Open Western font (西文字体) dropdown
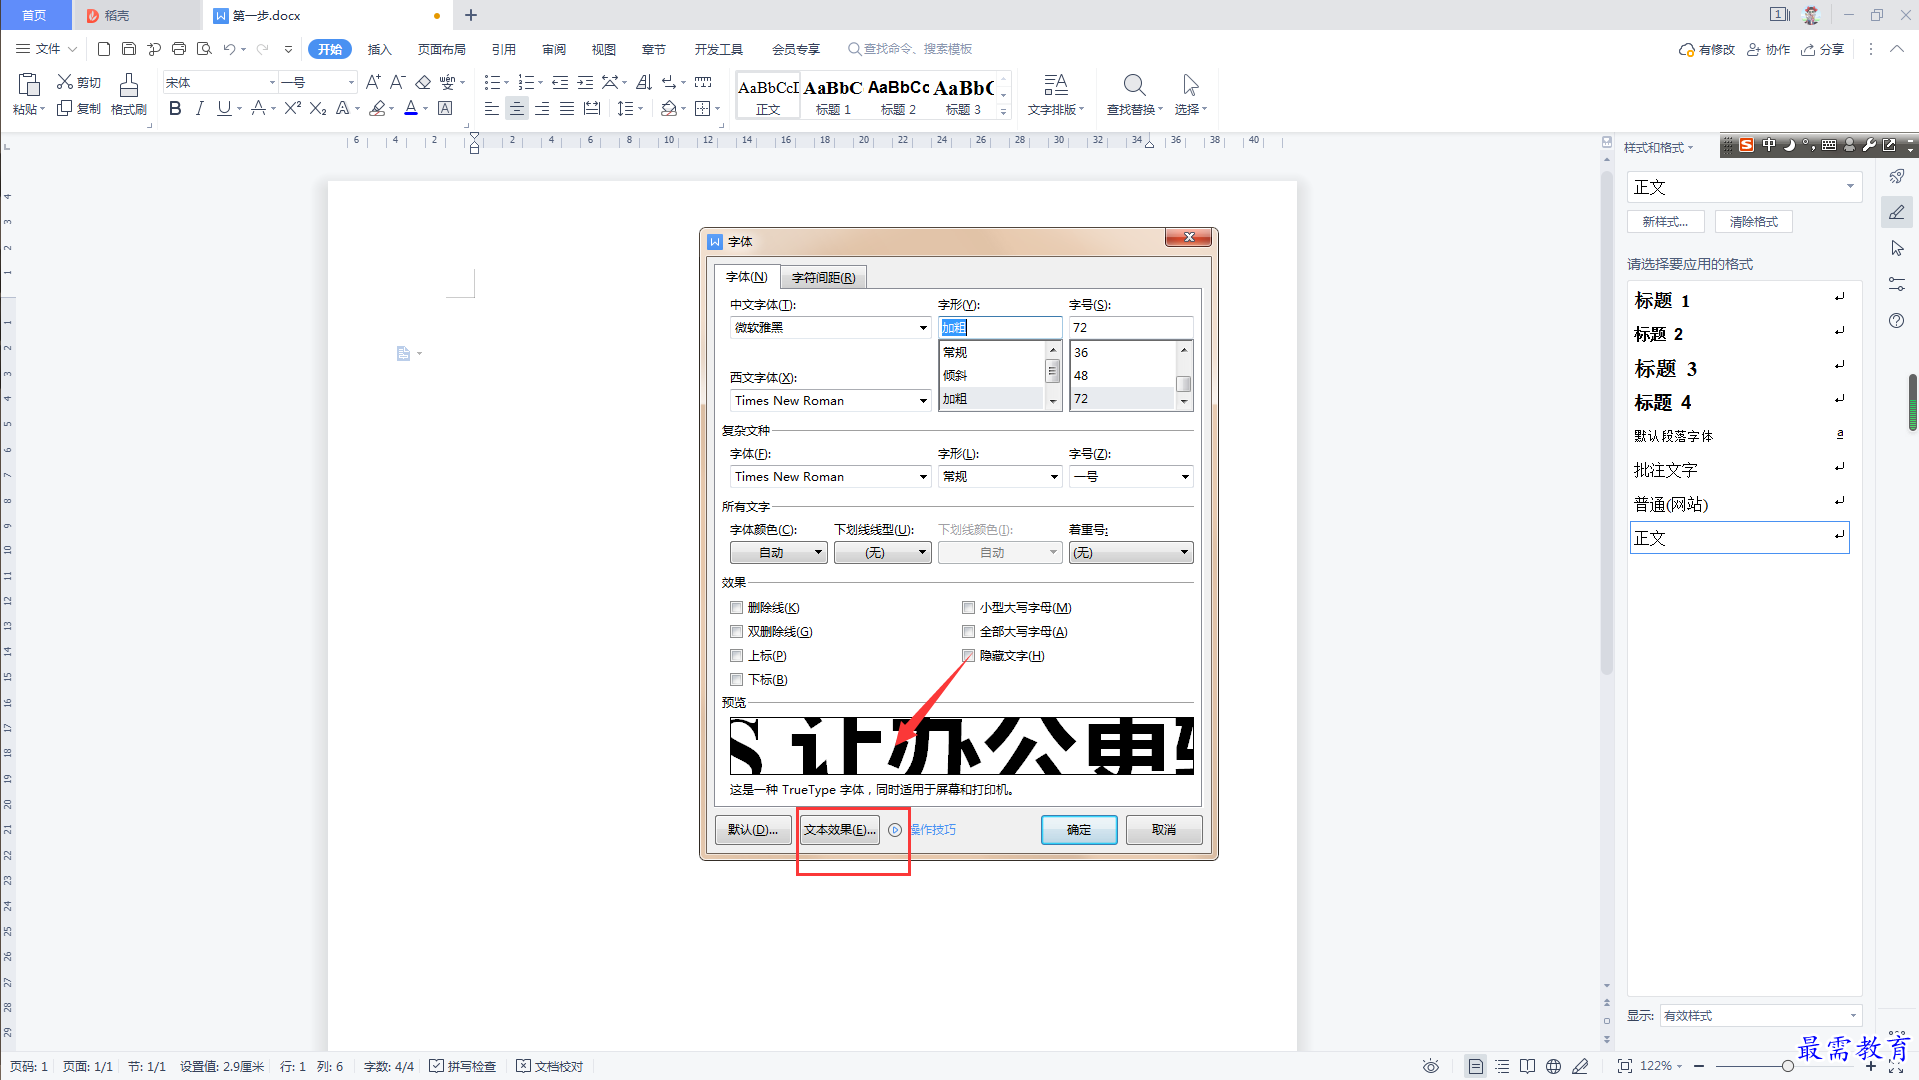The image size is (1919, 1080). pyautogui.click(x=923, y=401)
